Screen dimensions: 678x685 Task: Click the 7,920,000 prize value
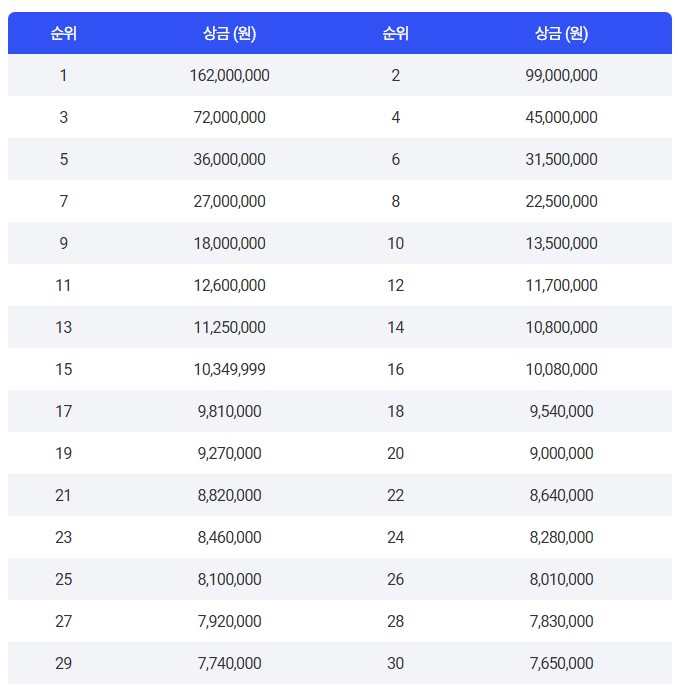(x=229, y=621)
